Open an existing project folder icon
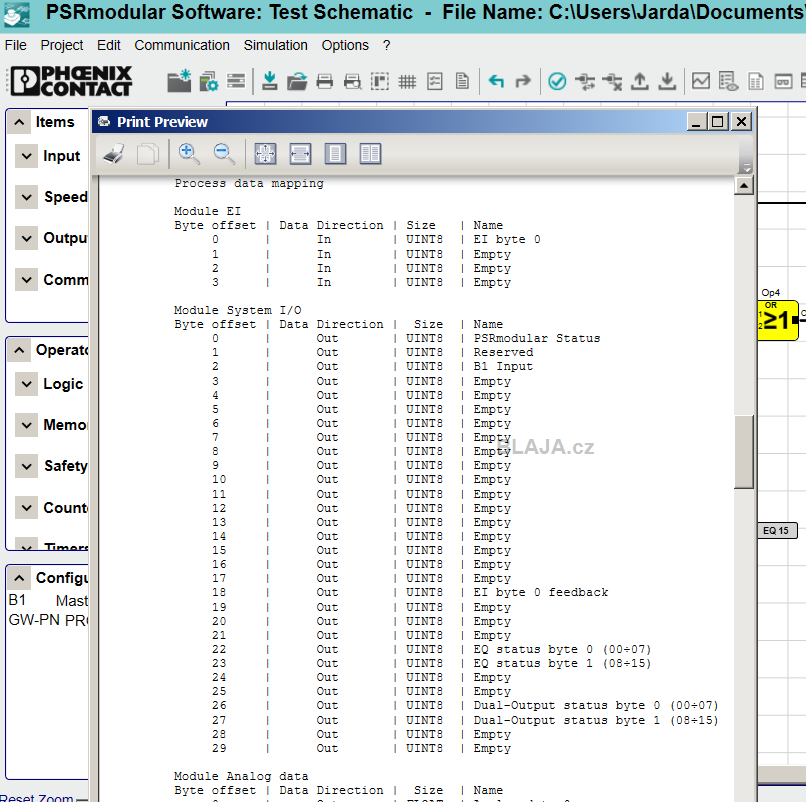 pos(297,81)
